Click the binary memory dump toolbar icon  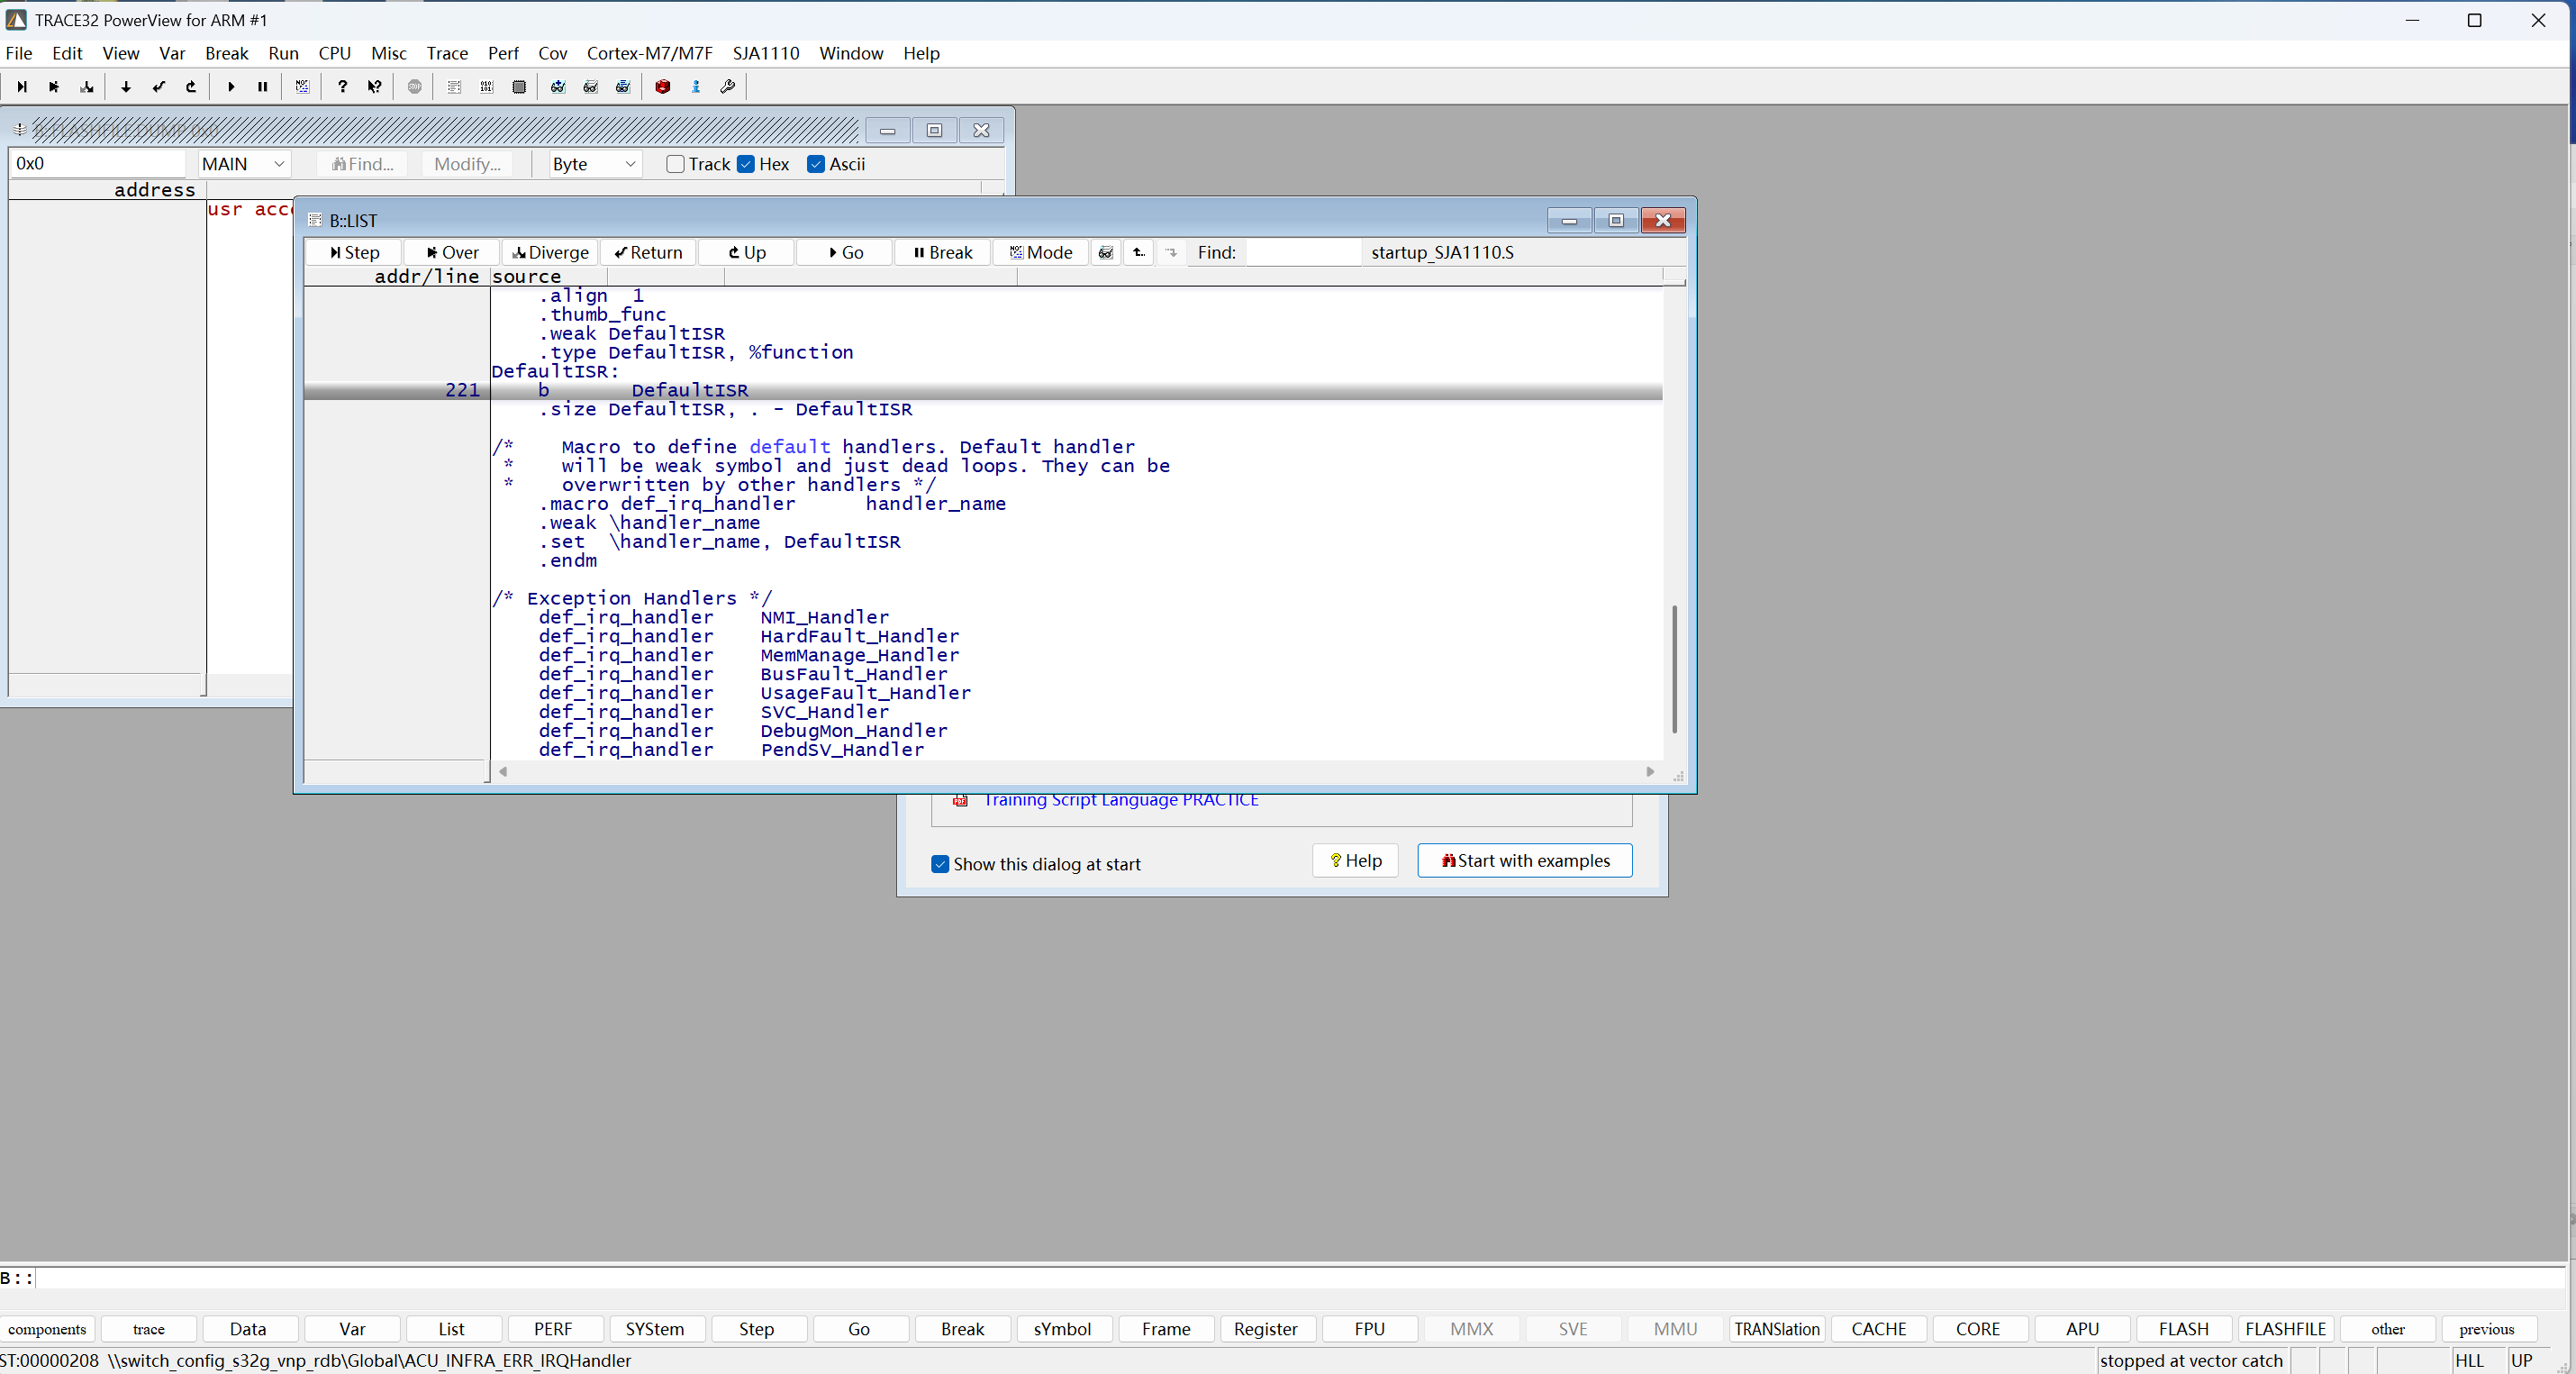click(x=487, y=87)
